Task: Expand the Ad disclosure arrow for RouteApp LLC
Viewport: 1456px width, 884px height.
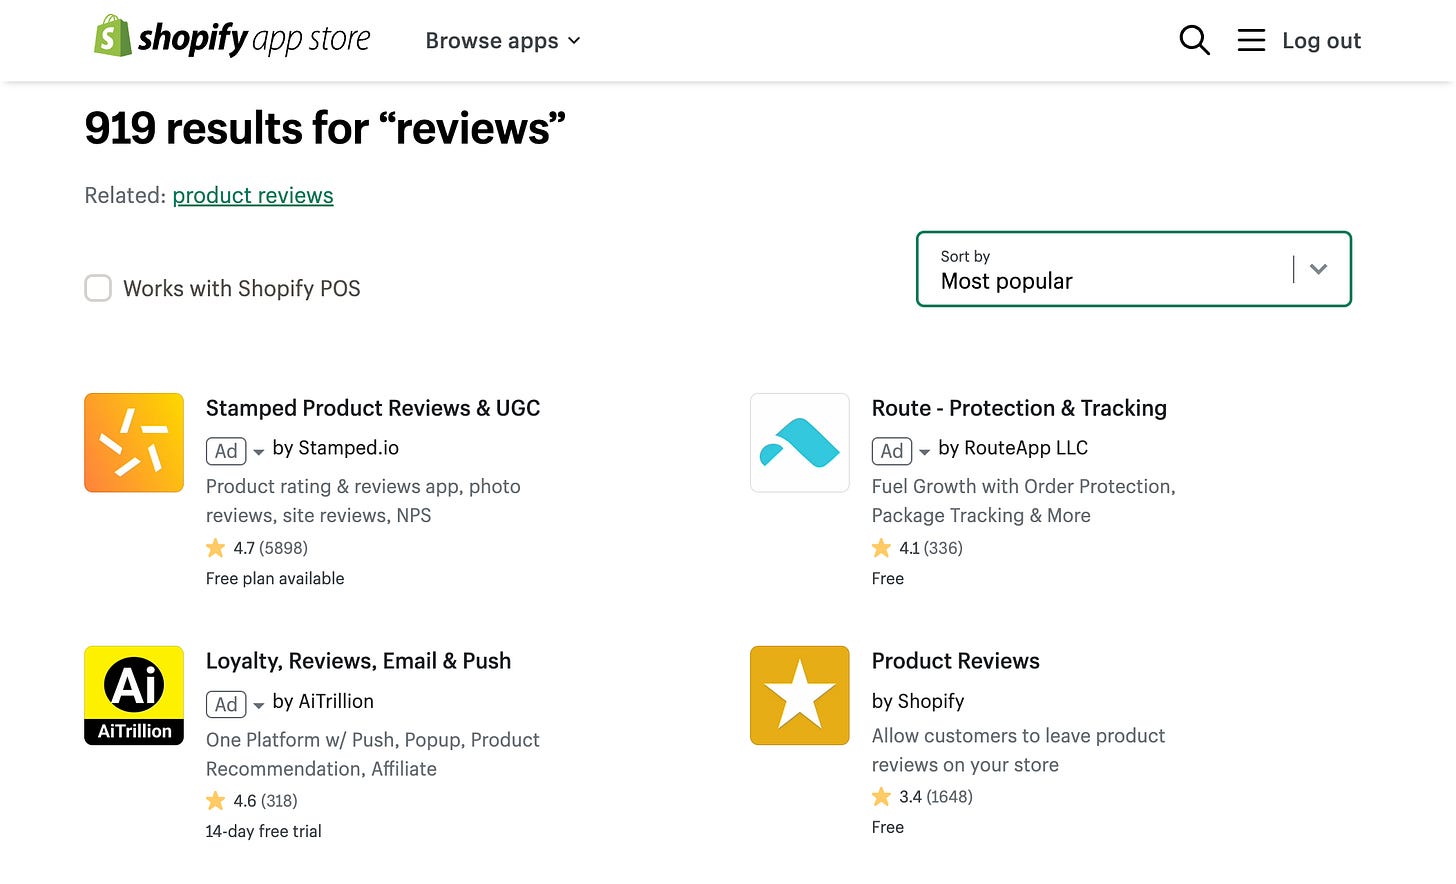Action: [925, 452]
